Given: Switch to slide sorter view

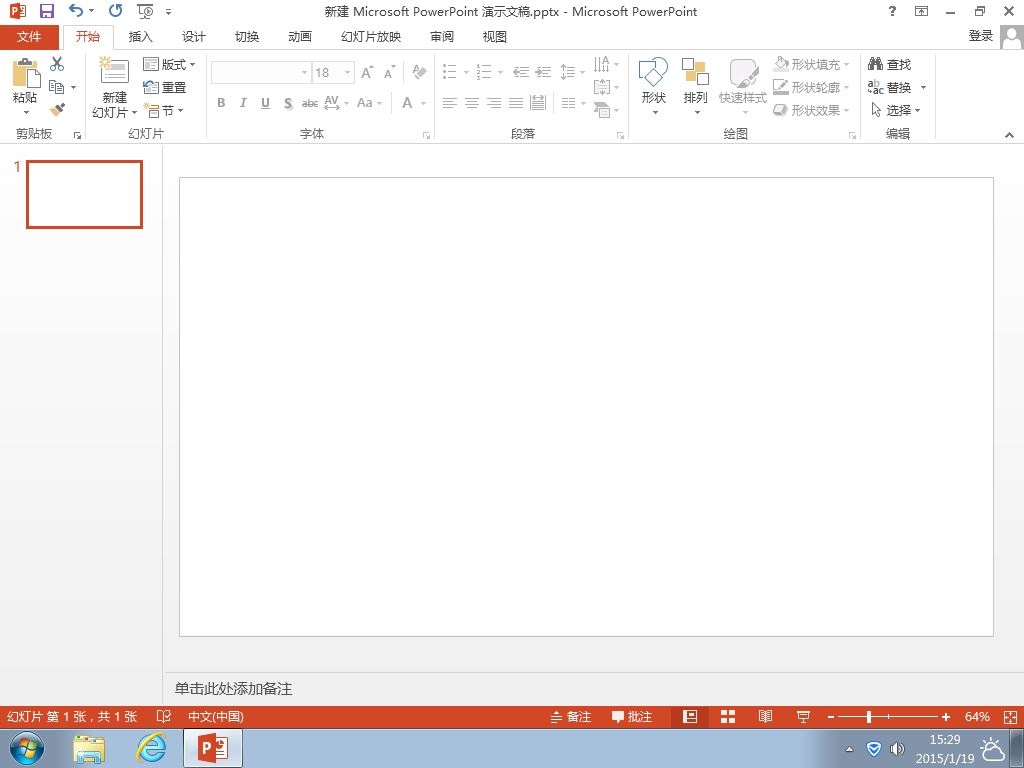Looking at the screenshot, I should tap(728, 717).
